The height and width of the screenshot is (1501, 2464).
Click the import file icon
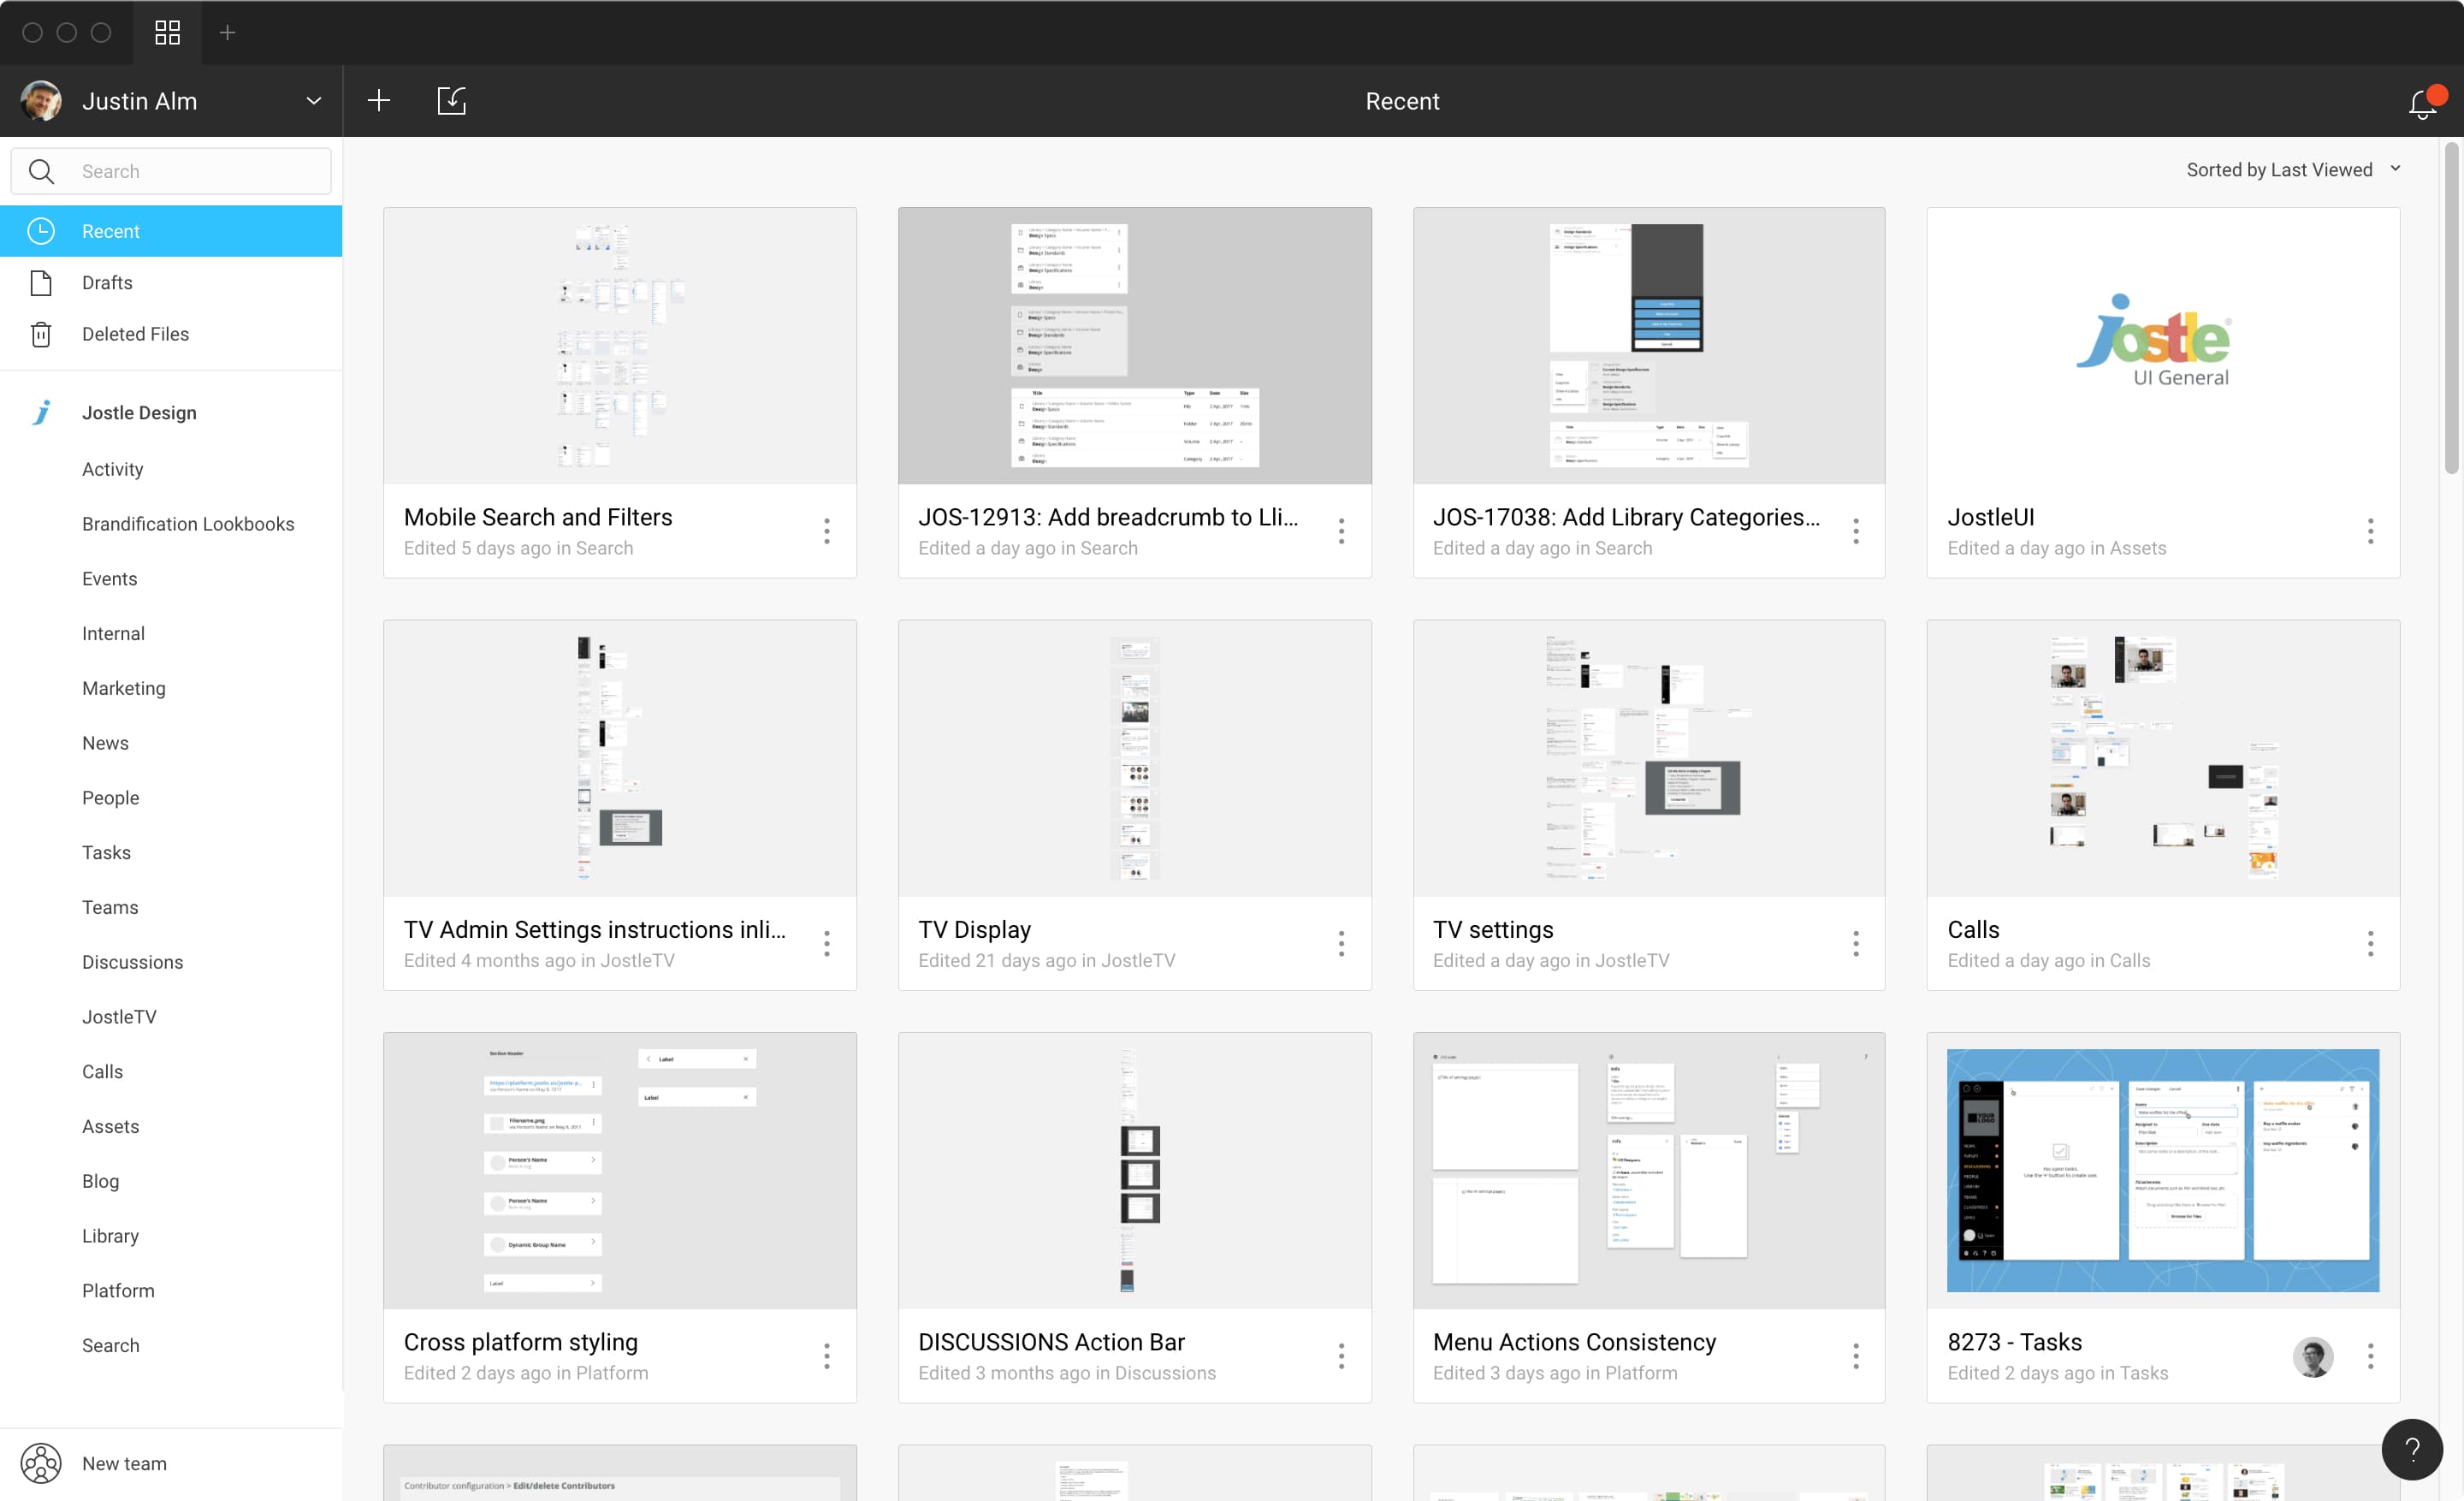coord(452,100)
